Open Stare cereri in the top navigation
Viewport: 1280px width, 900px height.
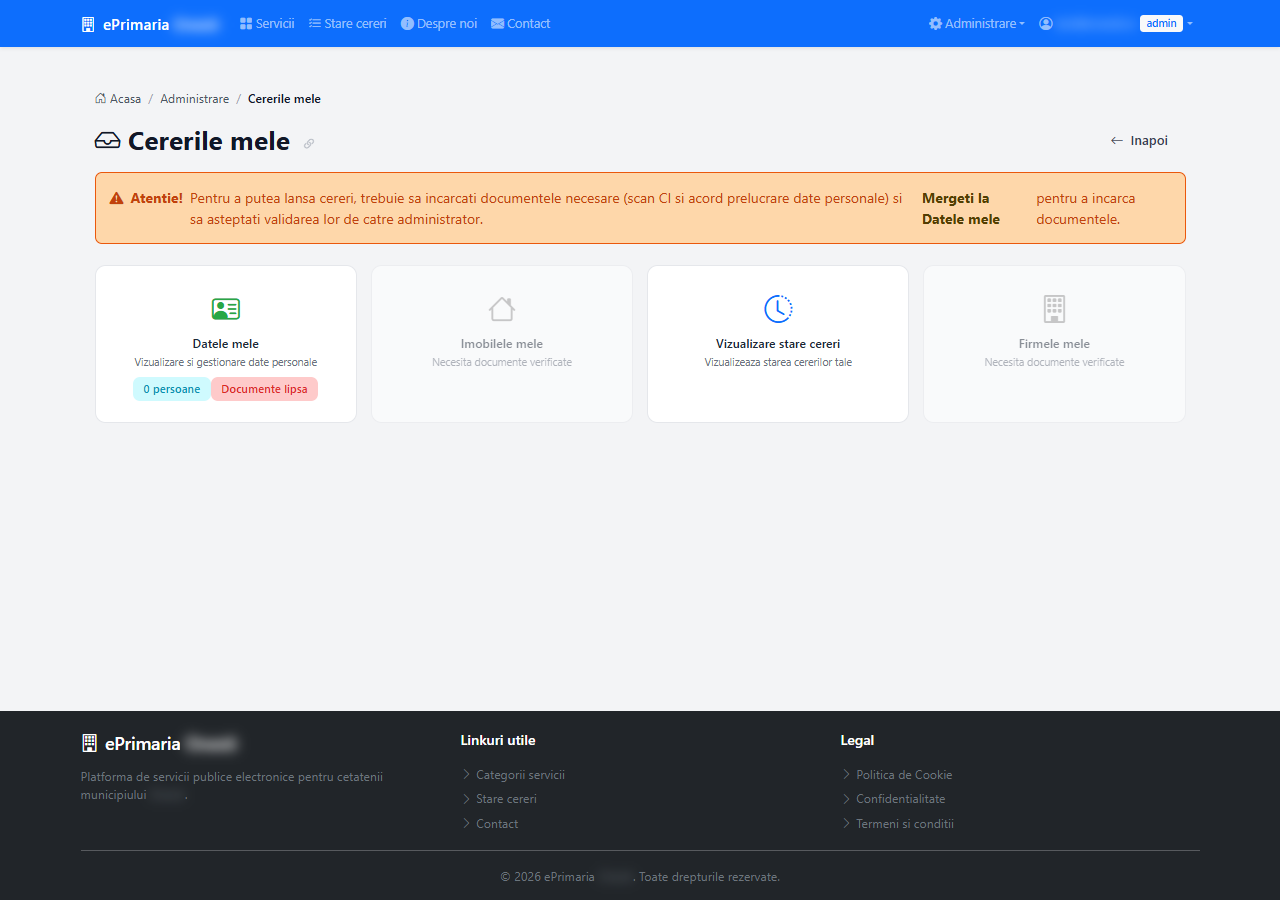tap(347, 24)
